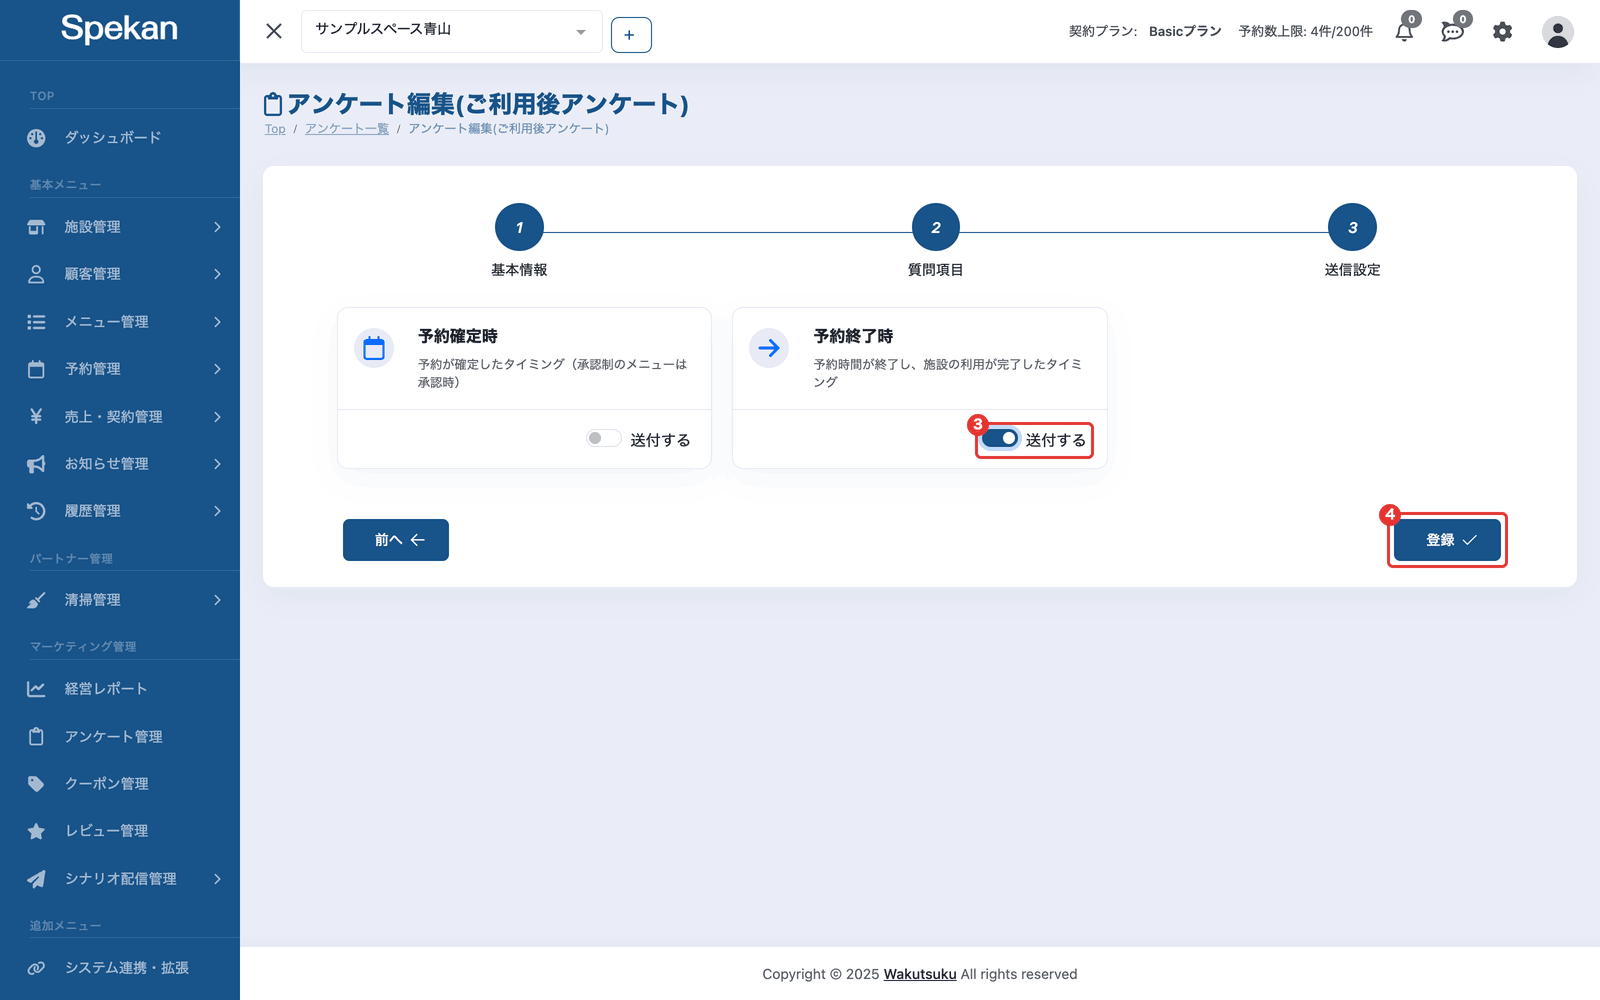1600x1000 pixels.
Task: Enable 送付する toggle for 予約確定時
Action: (x=603, y=439)
